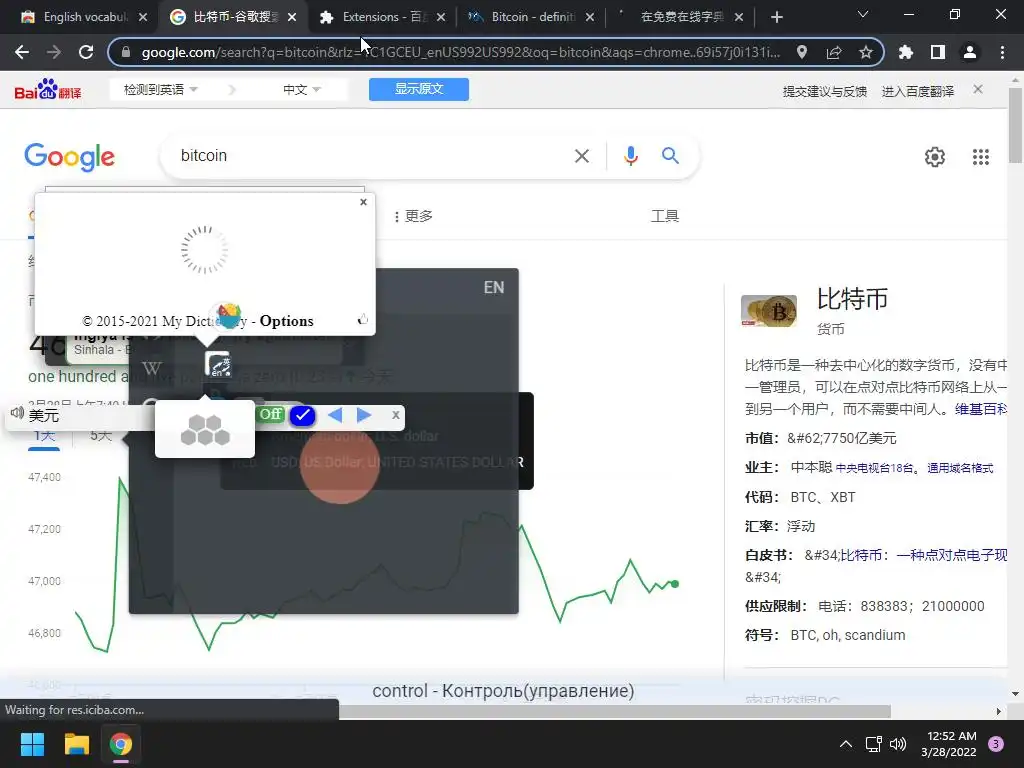Click the Wikipedia W icon
The width and height of the screenshot is (1024, 768).
tap(152, 368)
